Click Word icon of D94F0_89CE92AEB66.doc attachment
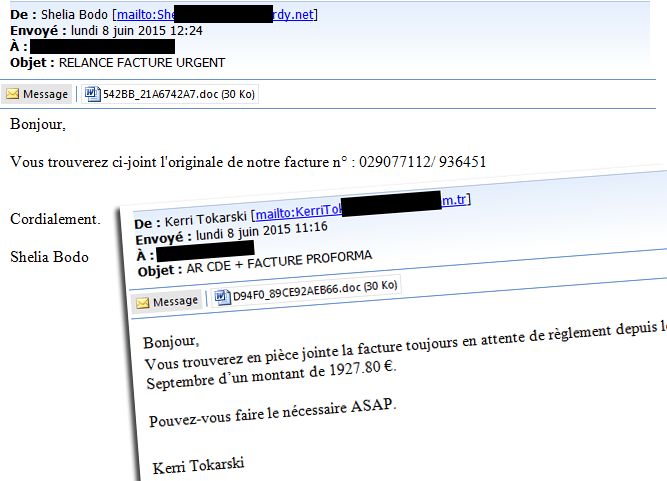 tap(222, 296)
